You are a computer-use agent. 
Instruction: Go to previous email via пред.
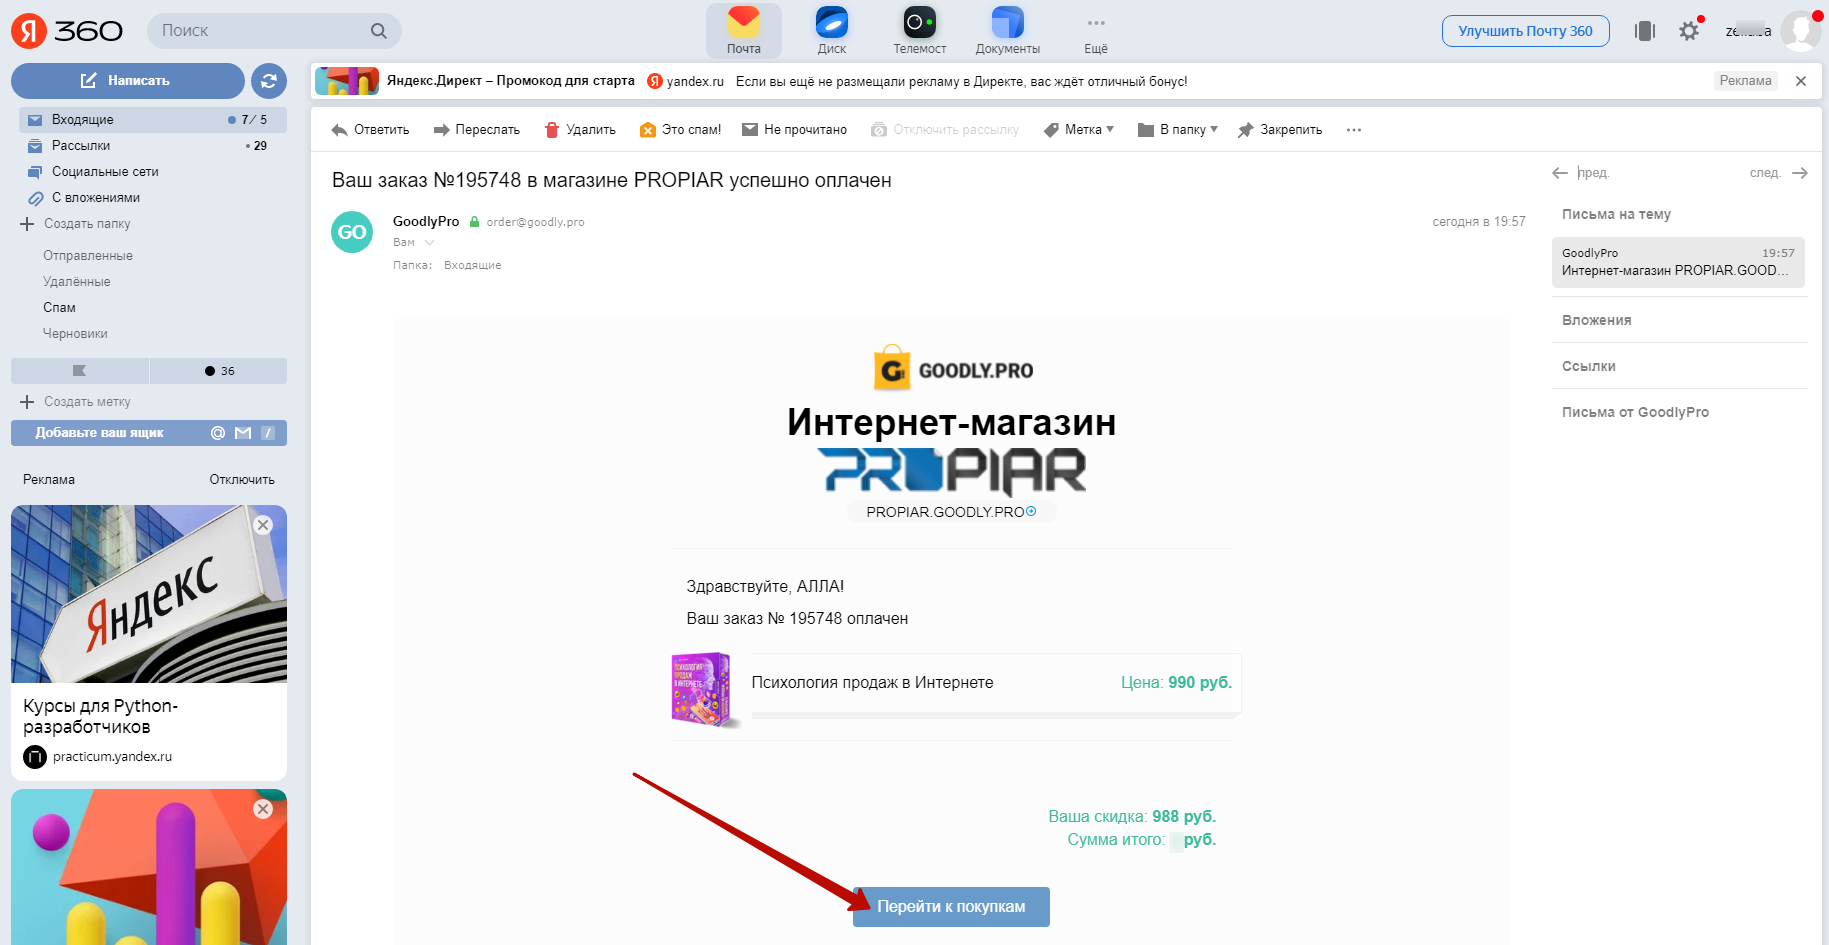(x=1580, y=173)
